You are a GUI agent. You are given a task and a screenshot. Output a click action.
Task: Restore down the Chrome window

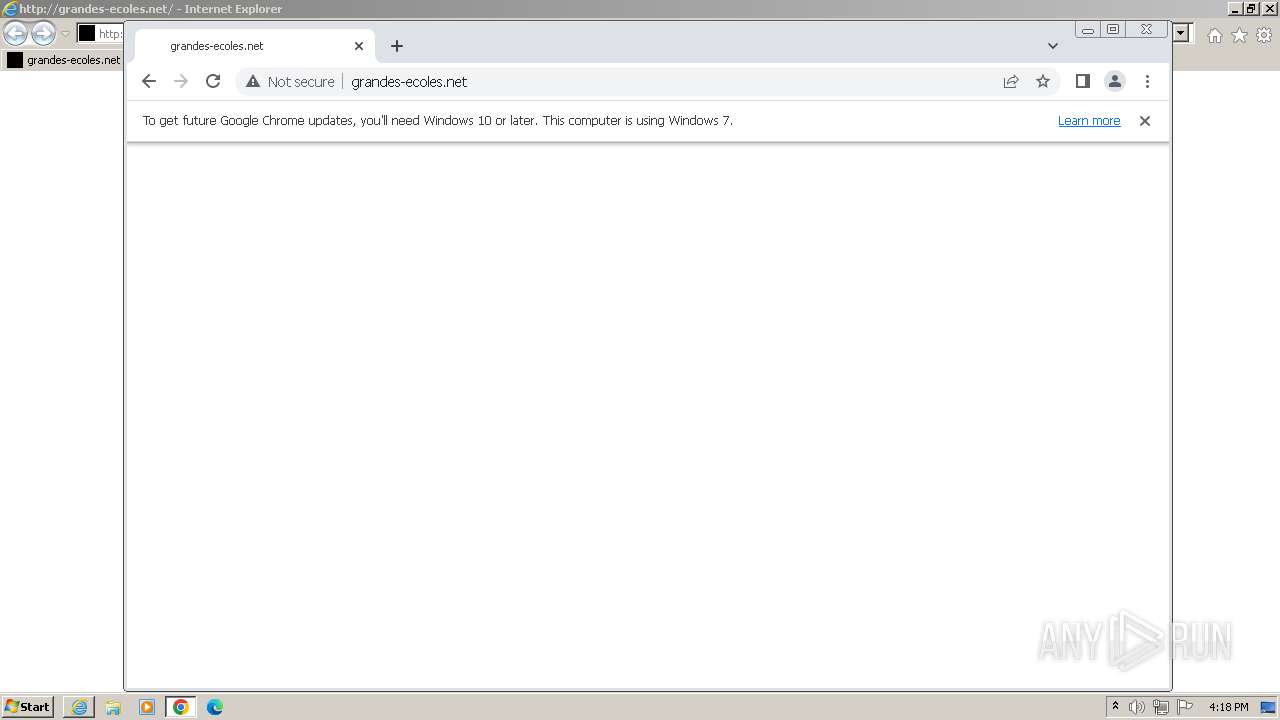1113,30
